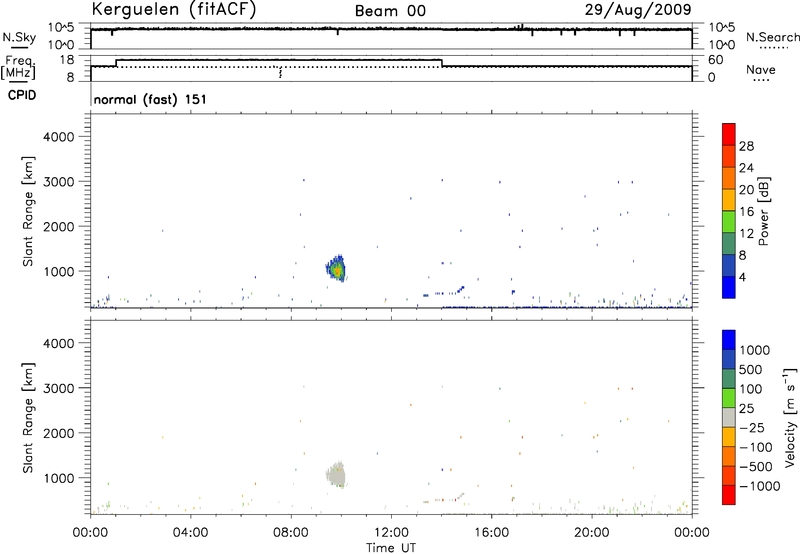Screen dimensions: 800x554
Task: Click the frequency step-down near 14:00 UT
Action: coord(442,63)
